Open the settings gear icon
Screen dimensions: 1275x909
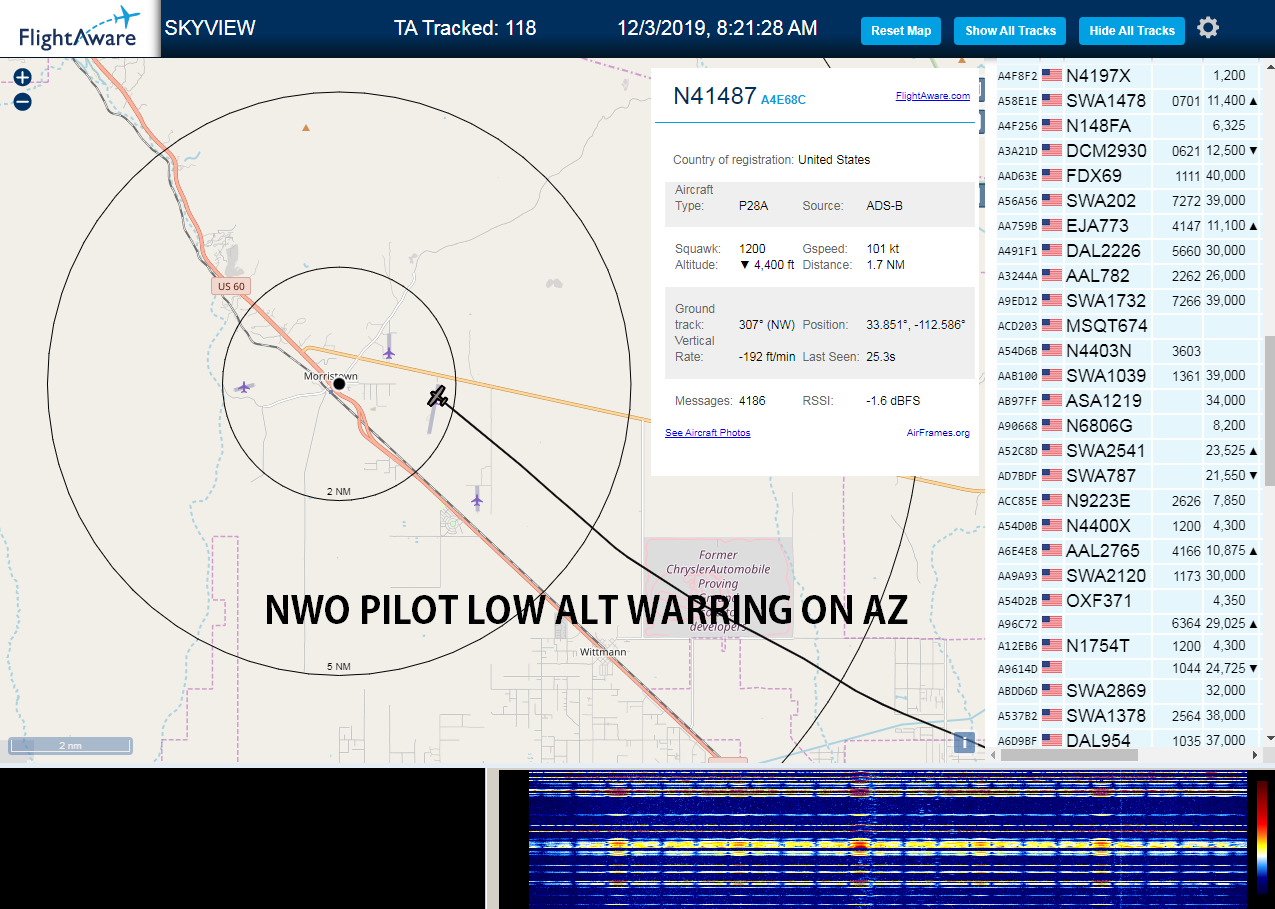pos(1208,28)
